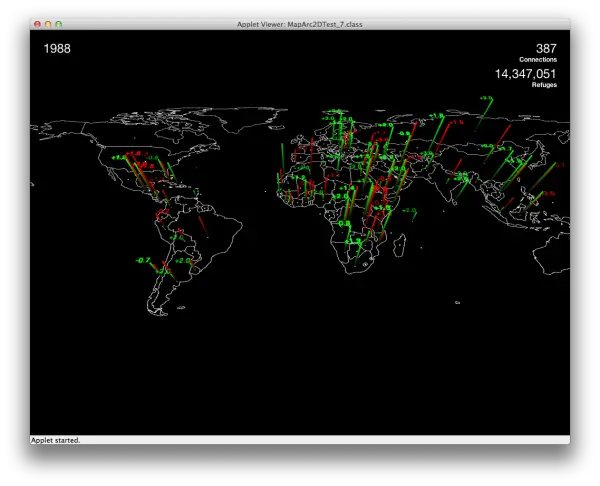The height and width of the screenshot is (486, 600).
Task: Click the Greenland outline
Action: coord(249,119)
